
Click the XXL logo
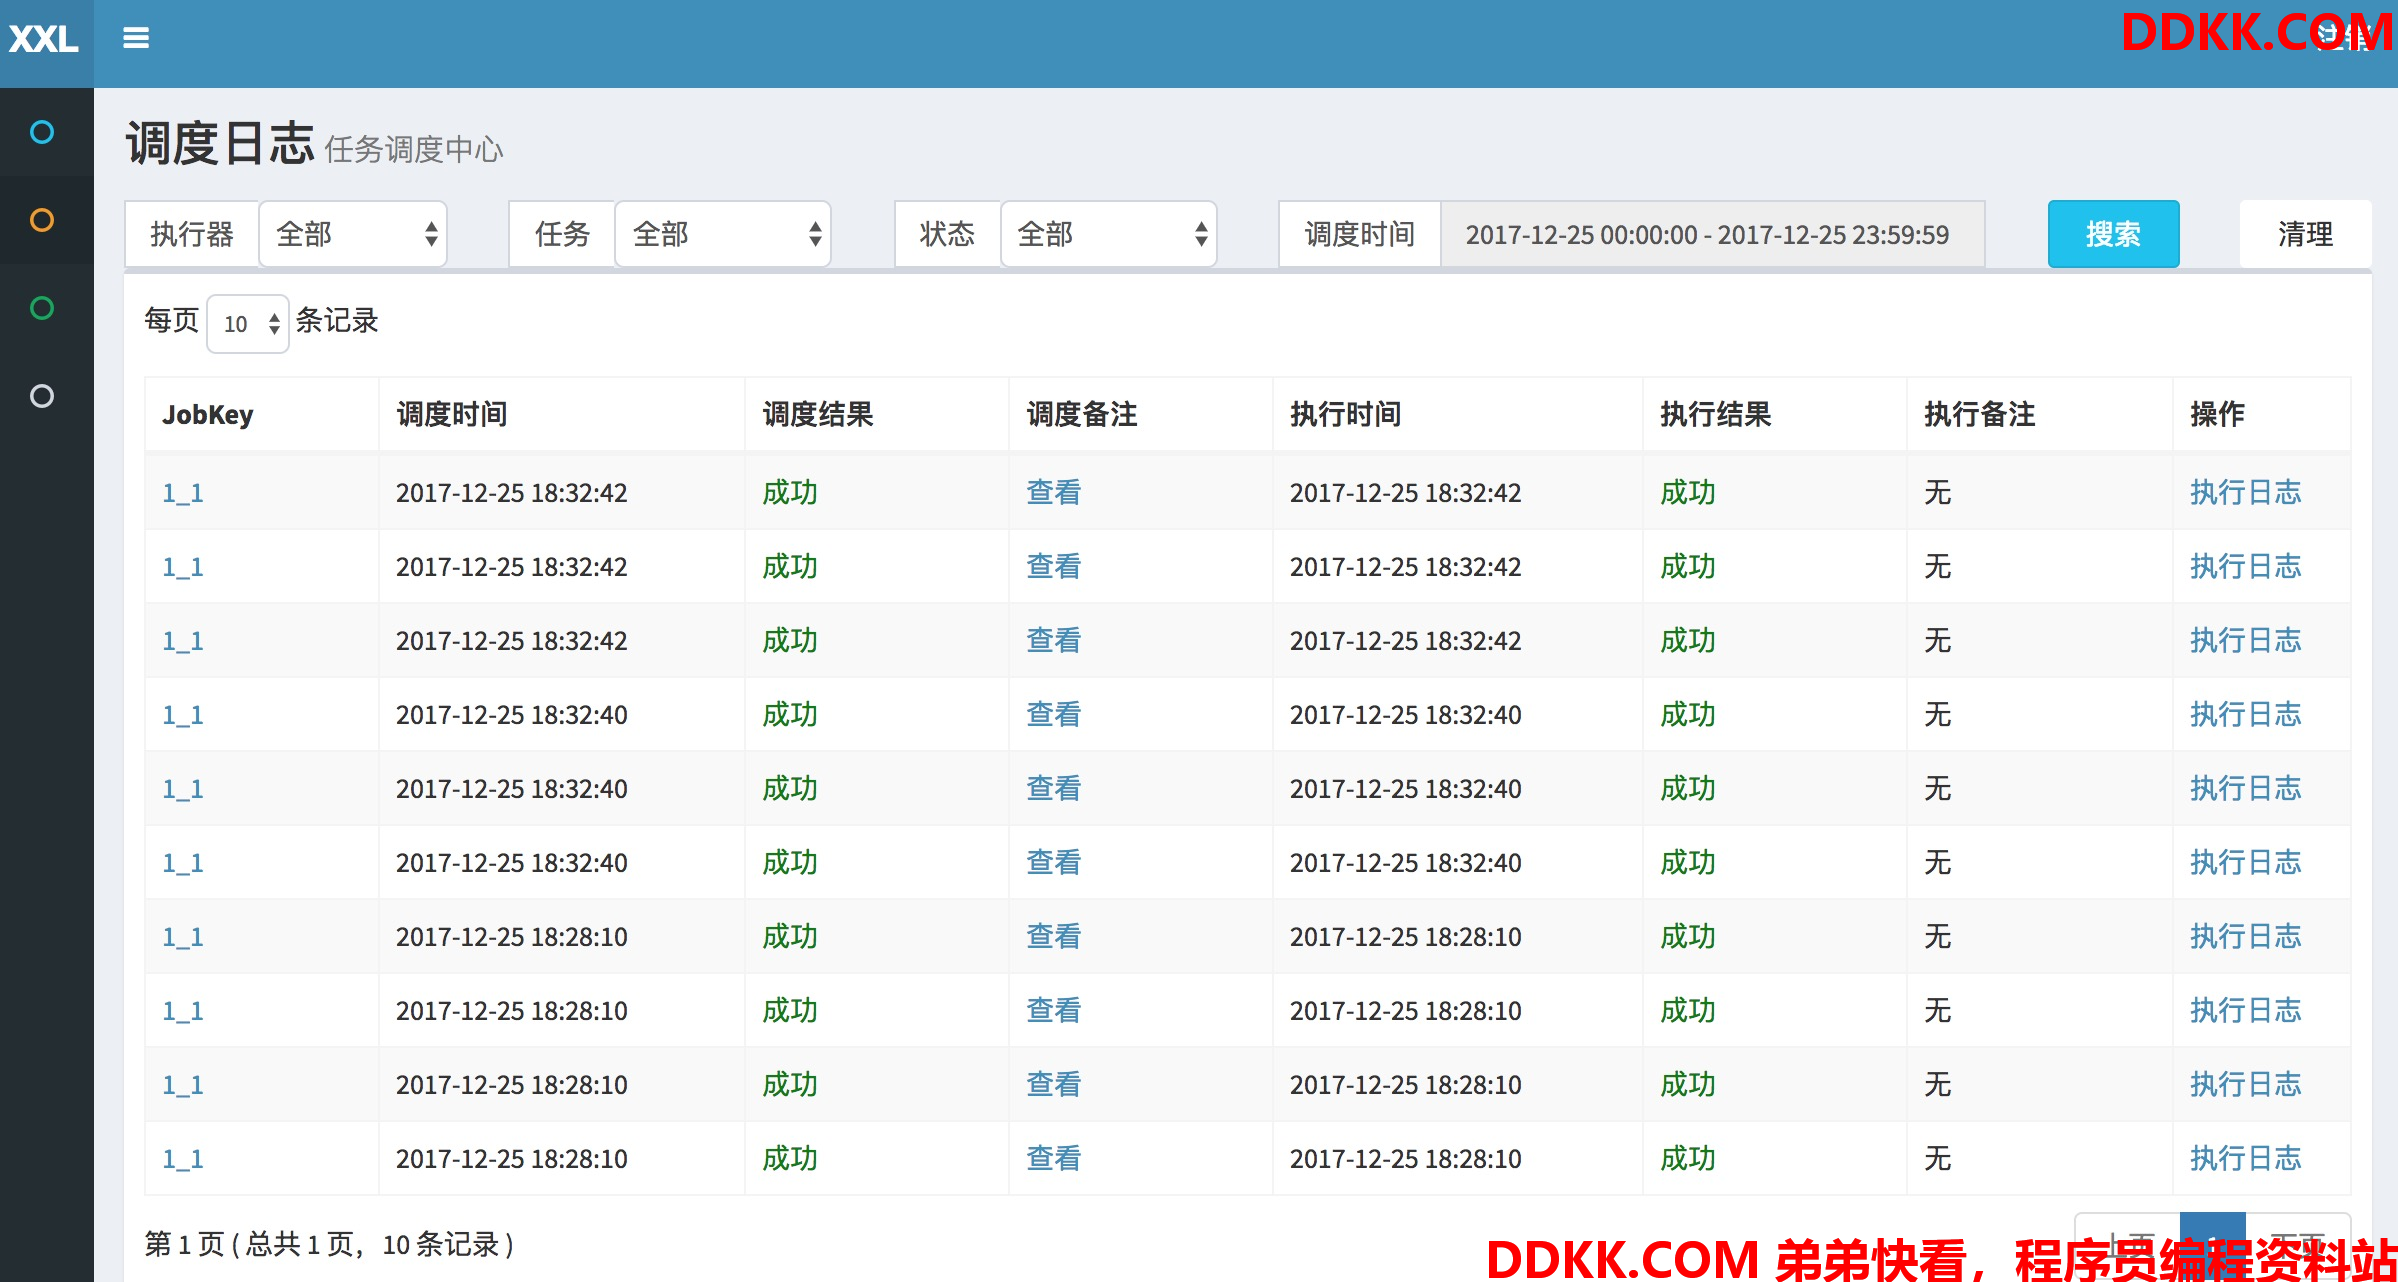tap(44, 40)
